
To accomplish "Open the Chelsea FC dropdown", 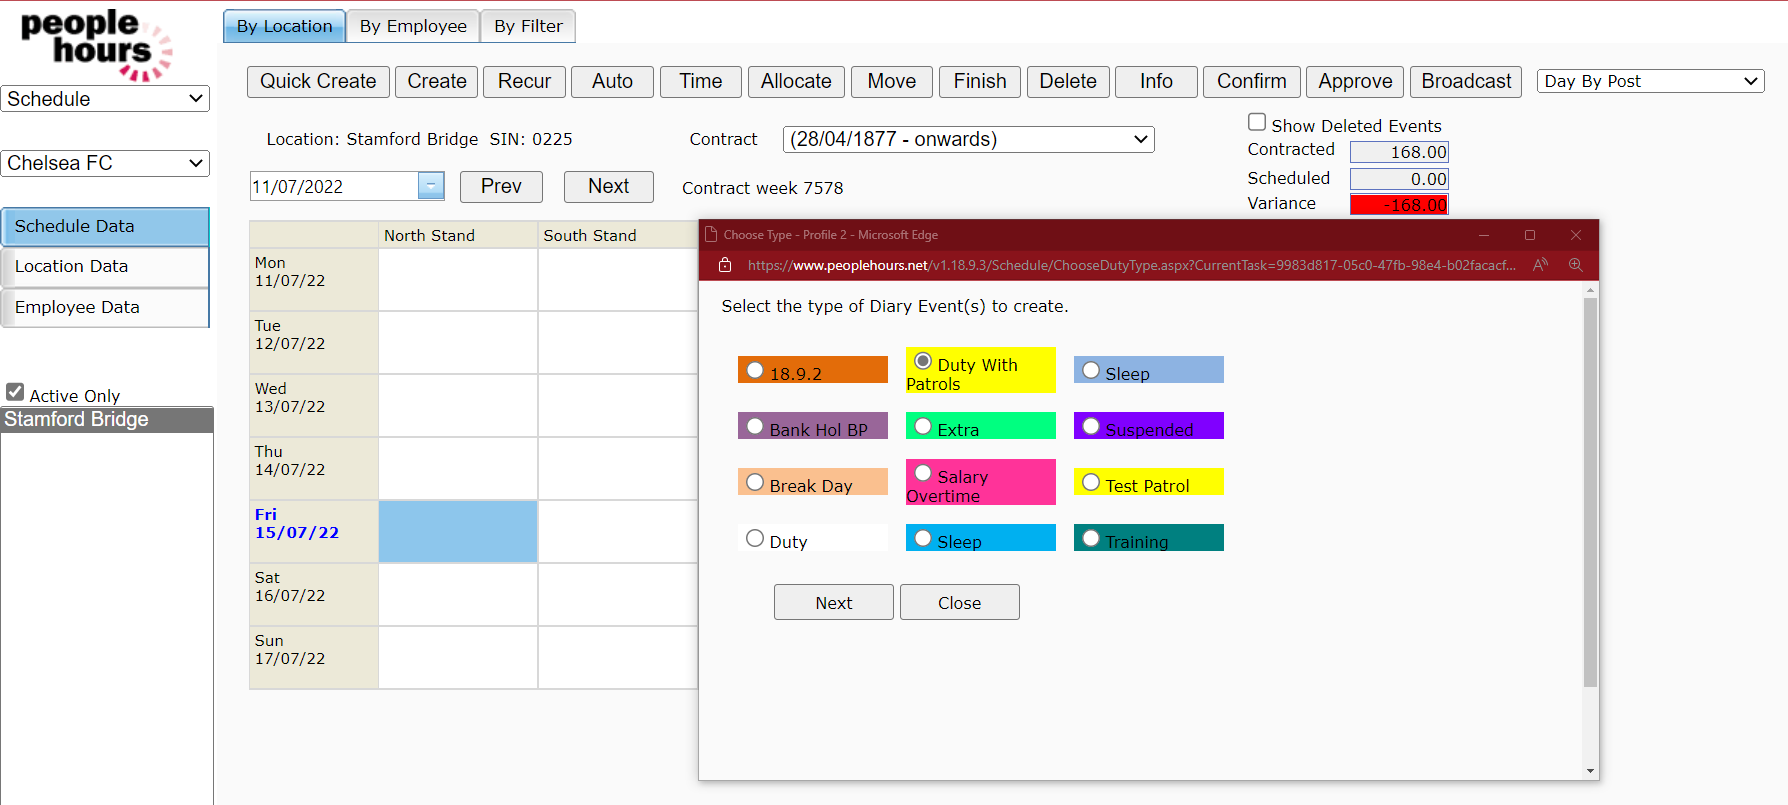I will tap(105, 163).
